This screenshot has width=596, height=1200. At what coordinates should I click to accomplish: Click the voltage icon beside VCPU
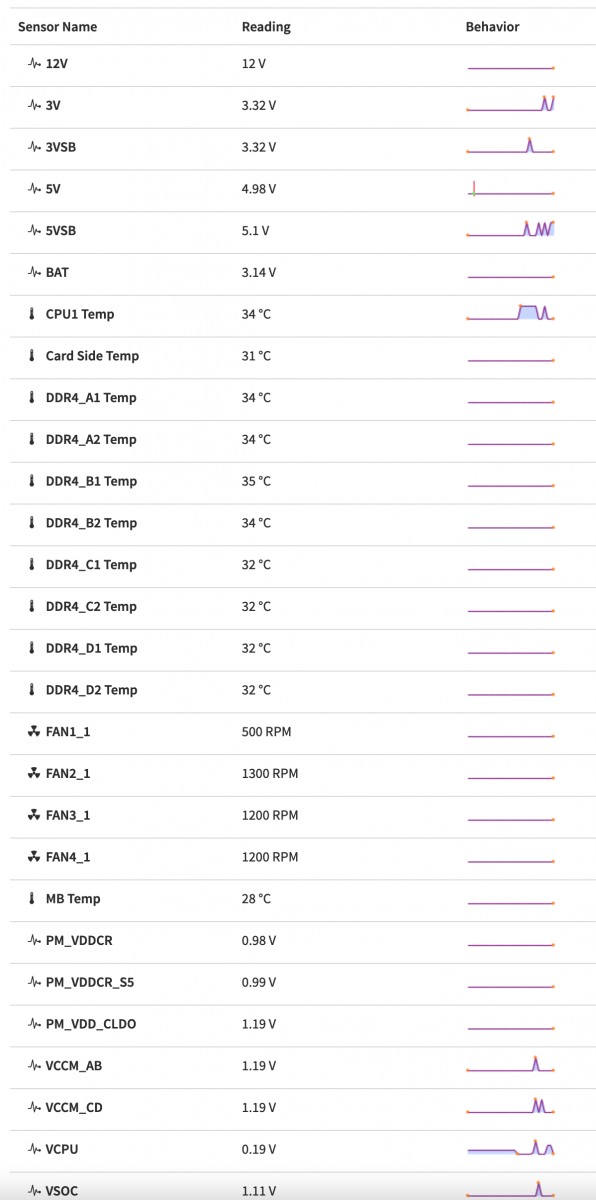click(34, 1149)
